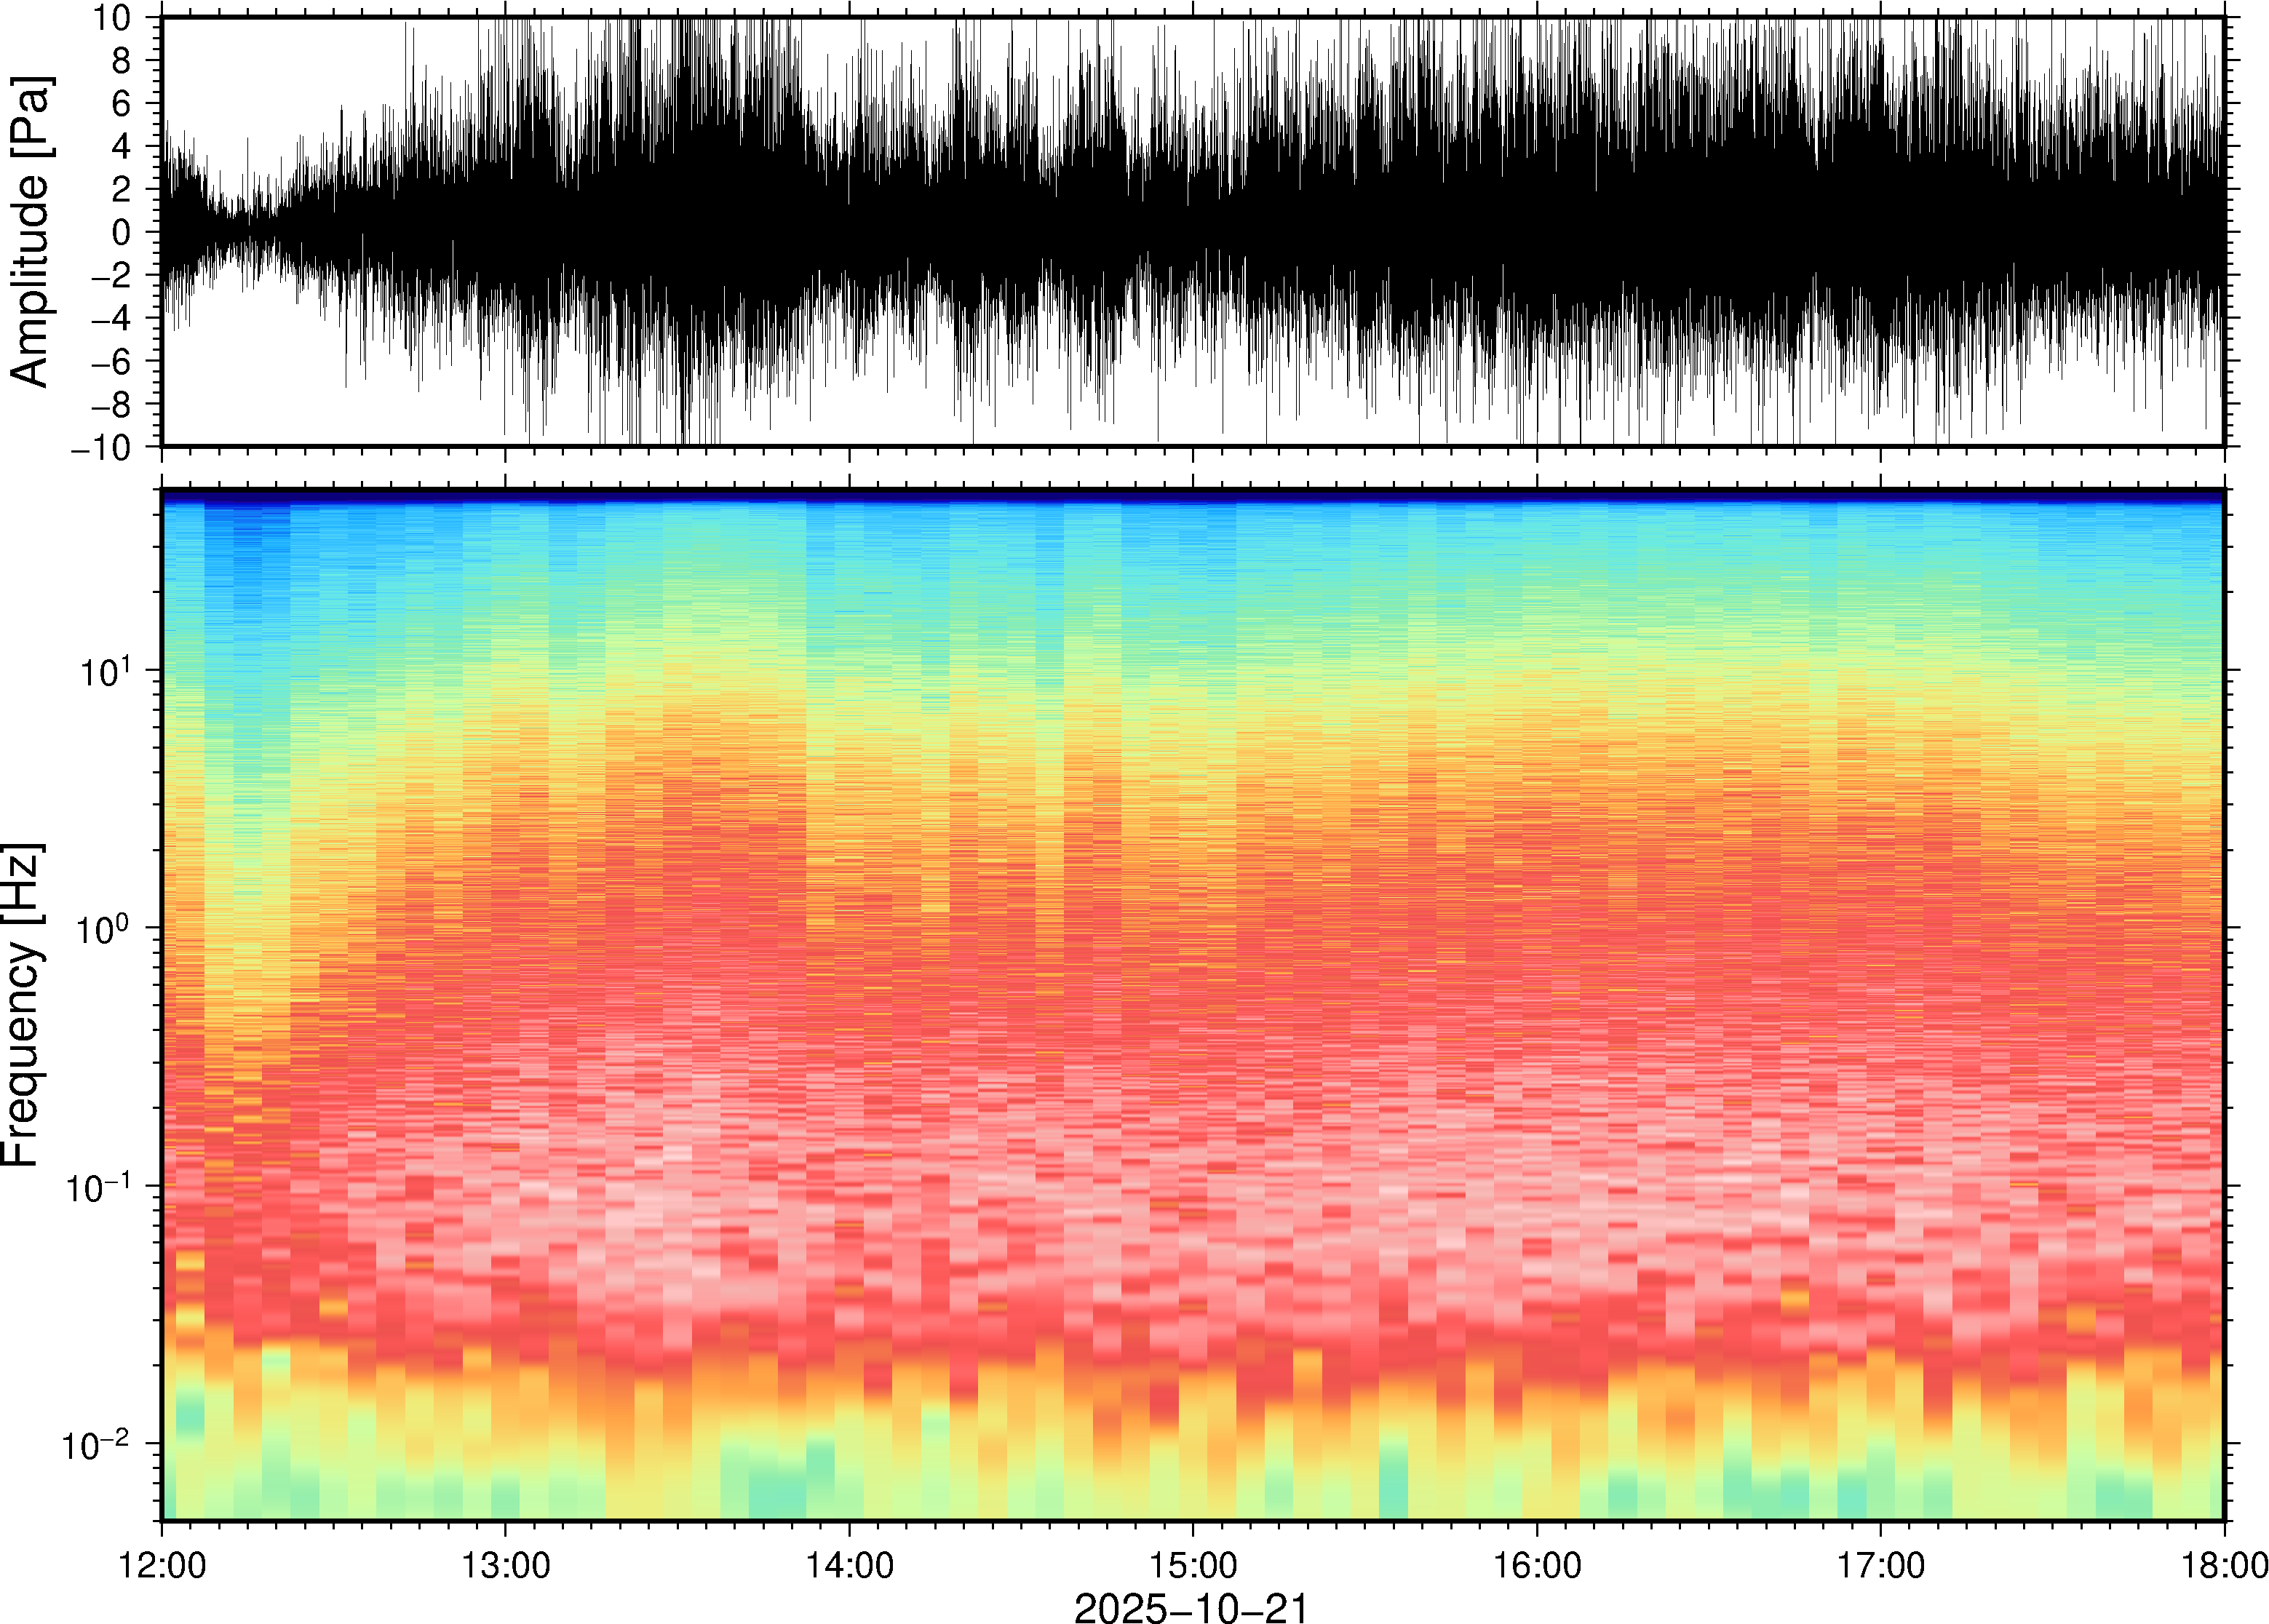This screenshot has height=1624, width=2269.
Task: Click the 10⁻¹ frequency tick label
Action: click(99, 1185)
